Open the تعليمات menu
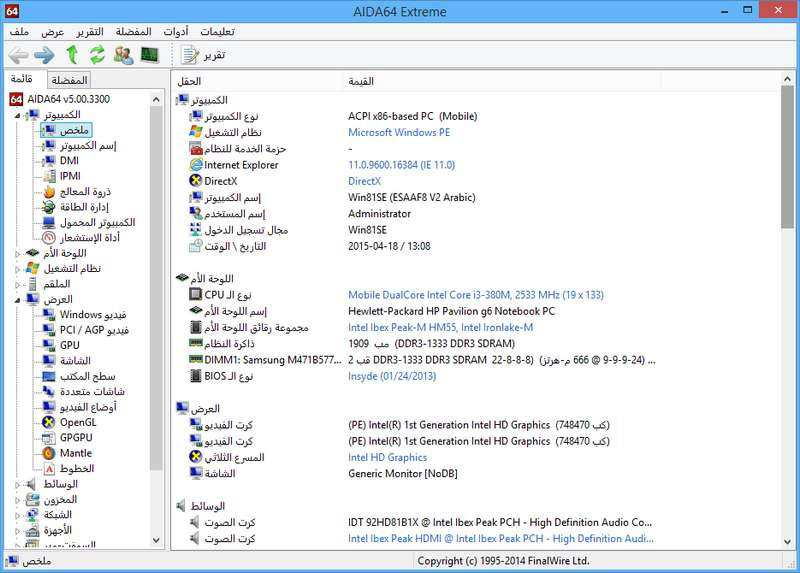The height and width of the screenshot is (573, 800). [217, 32]
